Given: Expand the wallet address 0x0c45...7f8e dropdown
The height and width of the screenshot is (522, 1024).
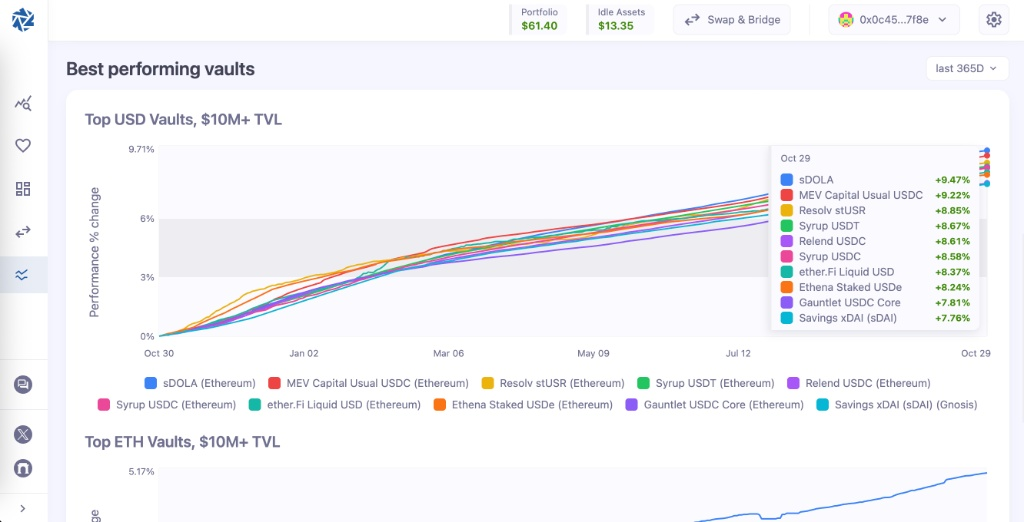Looking at the screenshot, I should (893, 20).
